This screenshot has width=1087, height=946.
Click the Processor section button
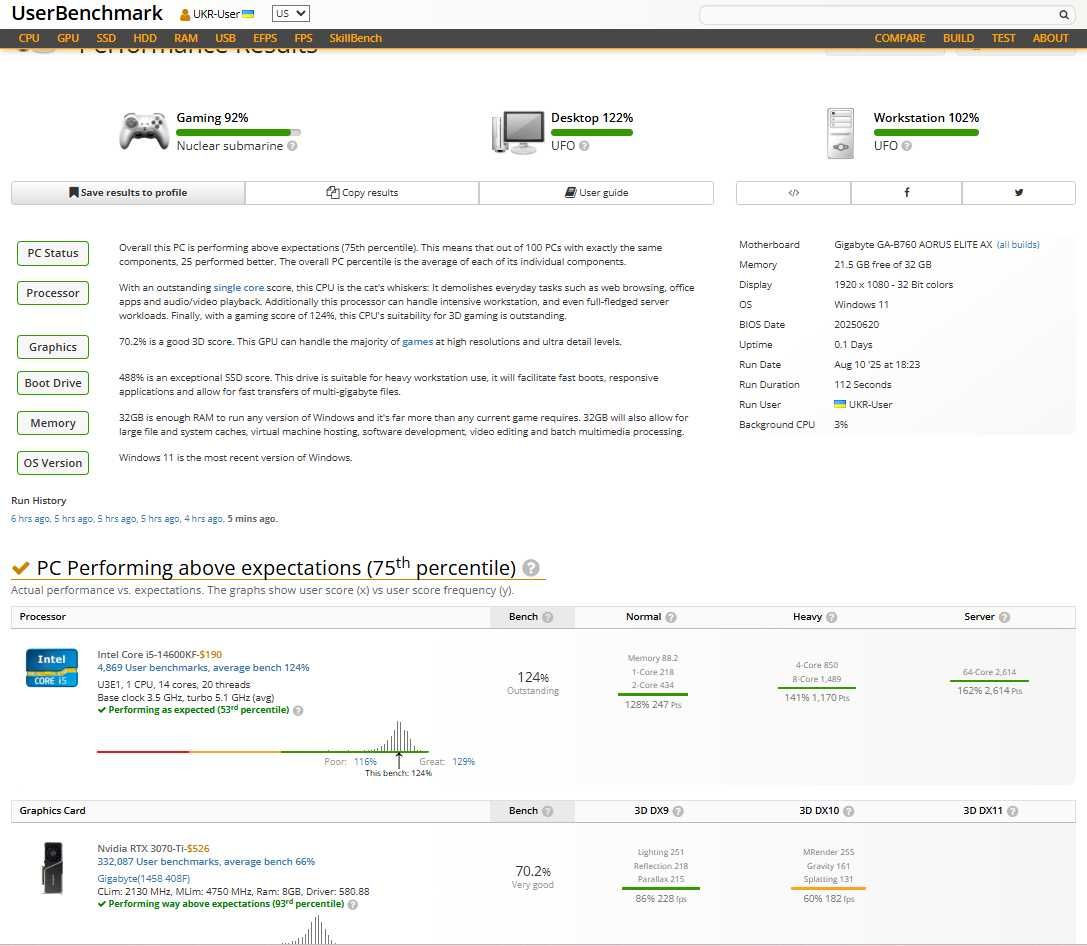[x=53, y=293]
